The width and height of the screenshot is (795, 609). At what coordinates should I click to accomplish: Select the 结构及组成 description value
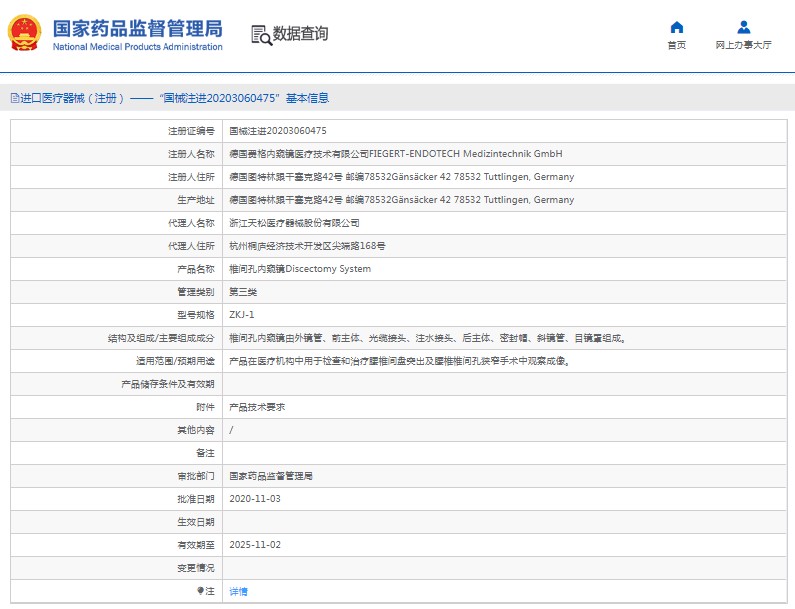pyautogui.click(x=427, y=338)
